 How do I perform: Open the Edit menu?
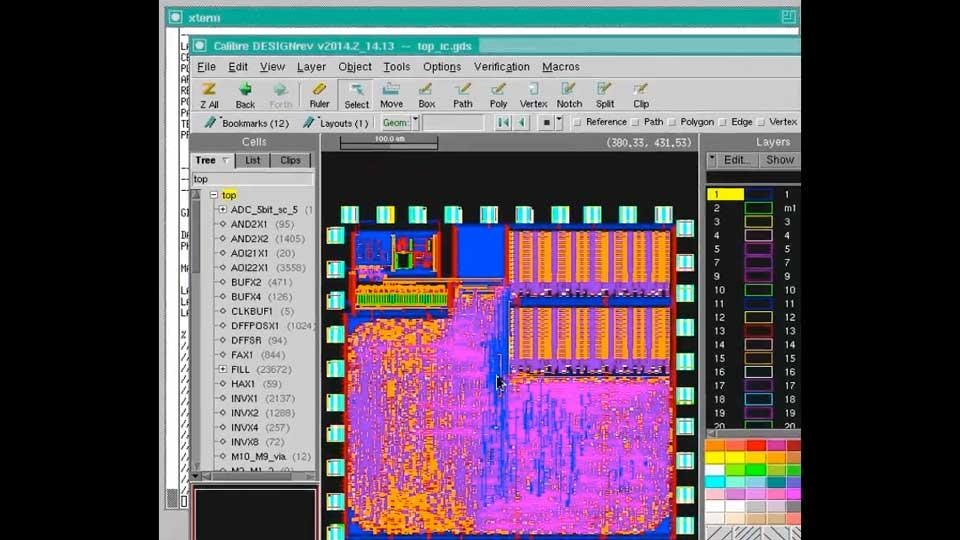point(238,67)
